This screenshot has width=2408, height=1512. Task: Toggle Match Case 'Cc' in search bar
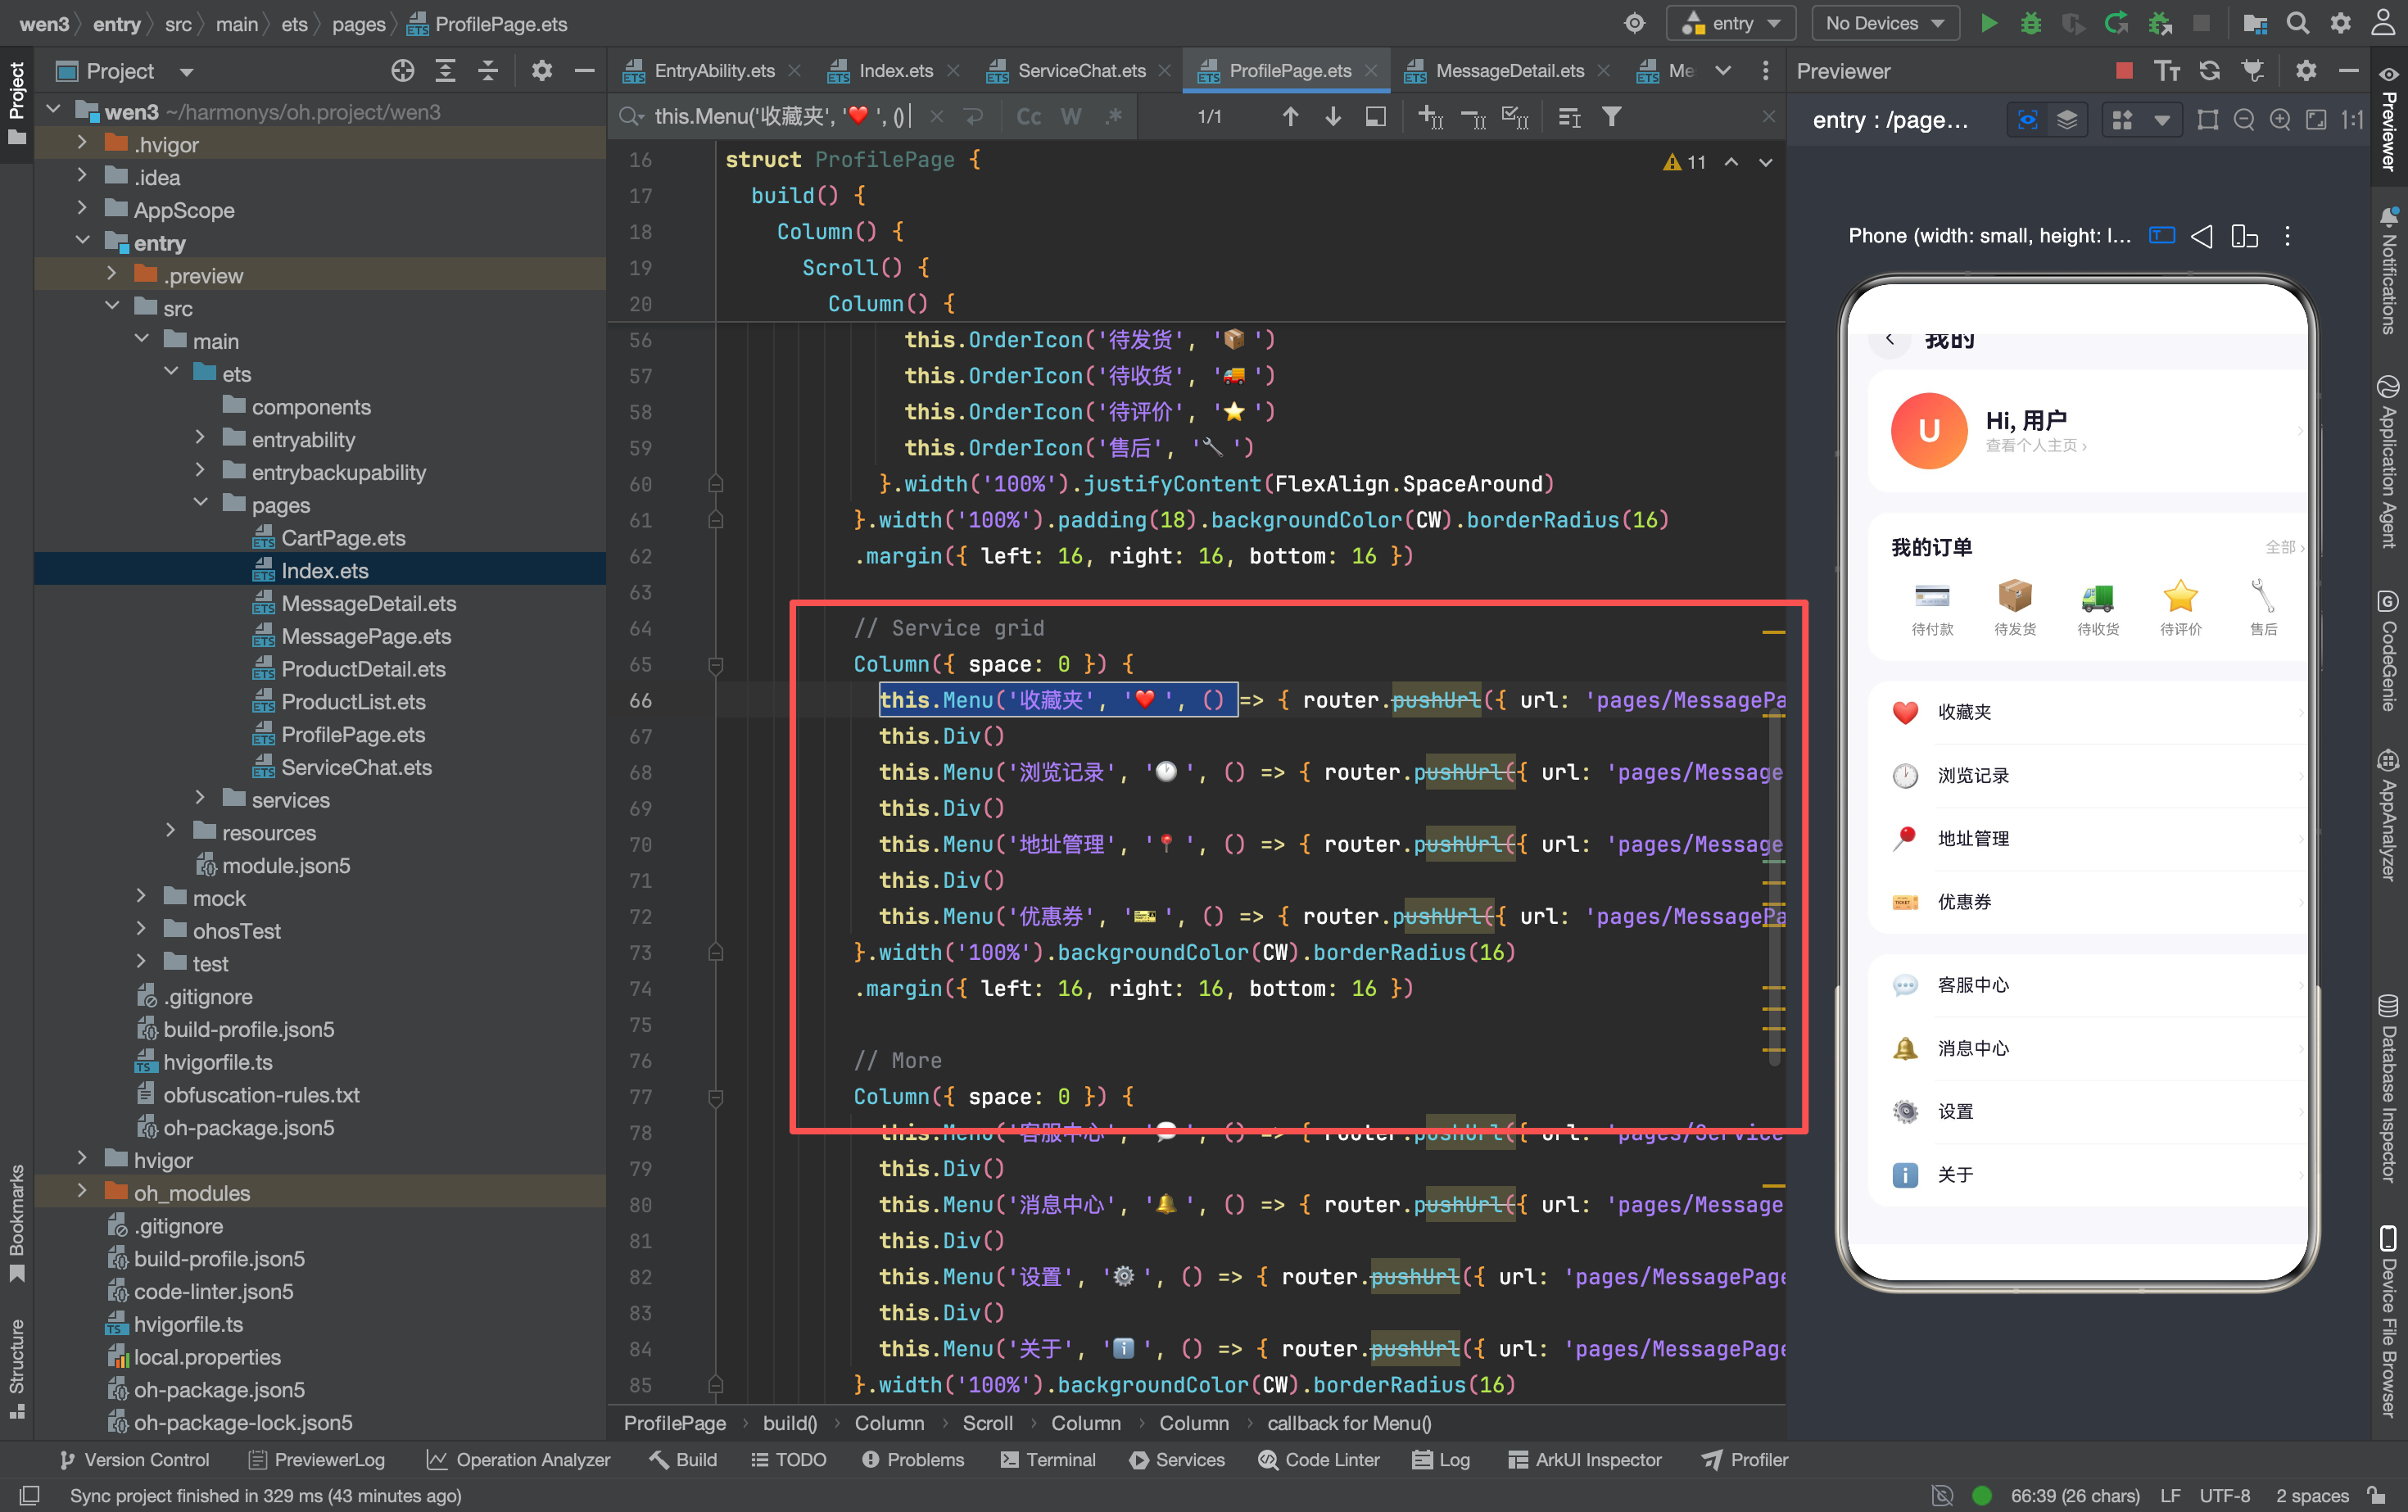1028,117
